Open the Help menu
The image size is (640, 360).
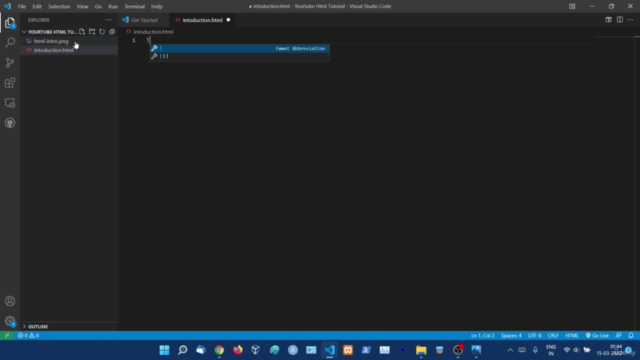(157, 7)
